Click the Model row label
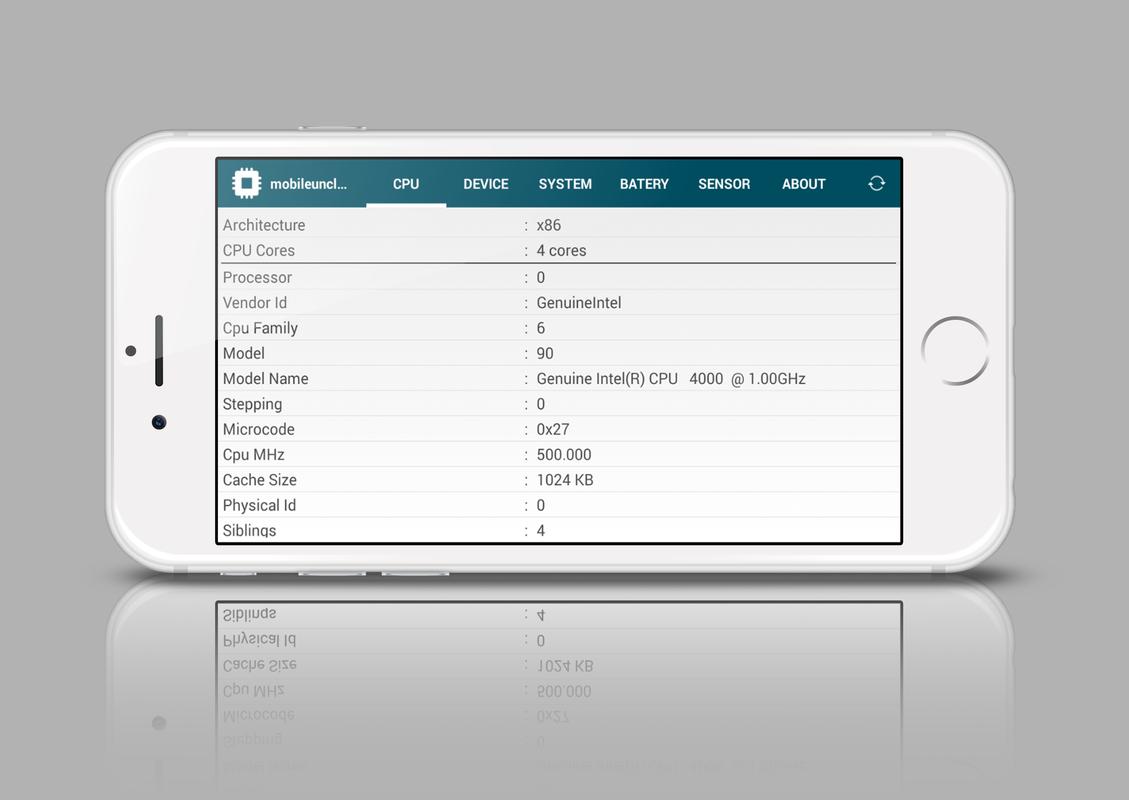Viewport: 1129px width, 800px height. (x=243, y=354)
